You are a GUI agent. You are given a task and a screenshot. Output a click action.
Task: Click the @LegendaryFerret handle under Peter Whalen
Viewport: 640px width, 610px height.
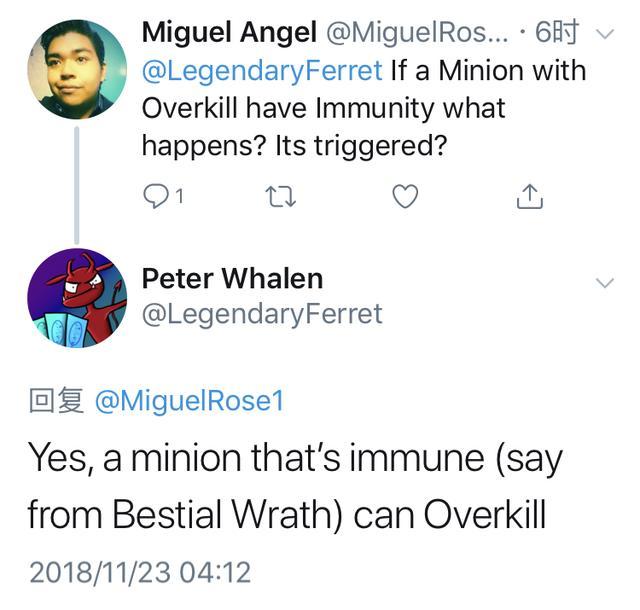point(262,314)
